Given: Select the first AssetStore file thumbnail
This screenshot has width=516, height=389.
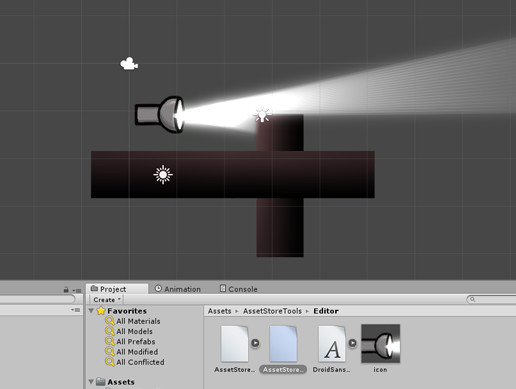Looking at the screenshot, I should pyautogui.click(x=235, y=344).
